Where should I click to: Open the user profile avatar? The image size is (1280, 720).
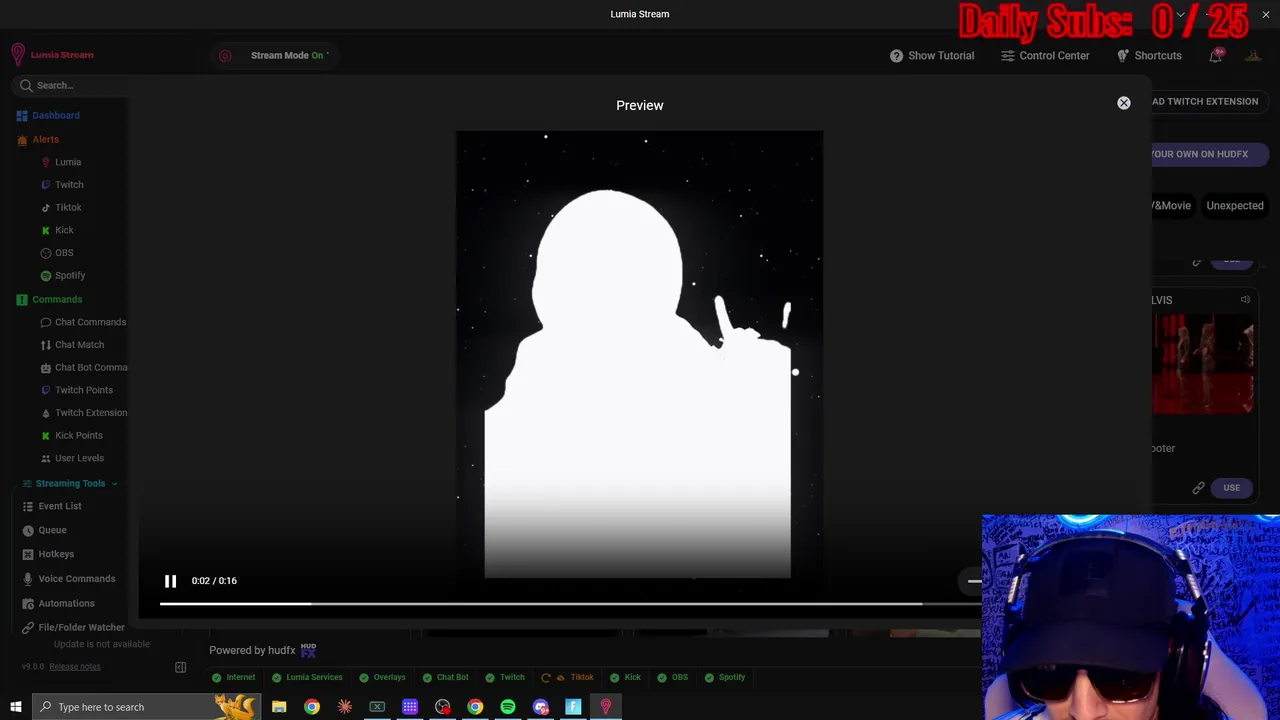[1253, 56]
